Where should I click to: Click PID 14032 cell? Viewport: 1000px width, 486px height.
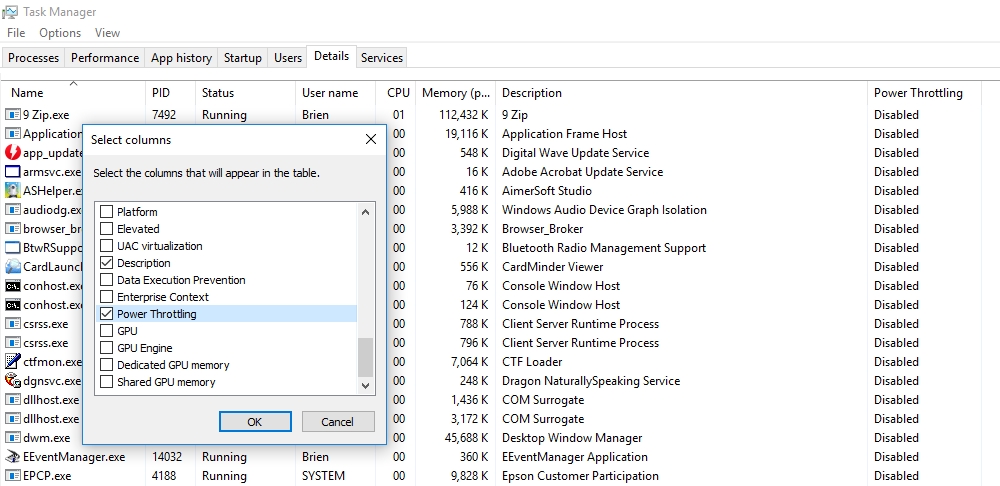(166, 457)
